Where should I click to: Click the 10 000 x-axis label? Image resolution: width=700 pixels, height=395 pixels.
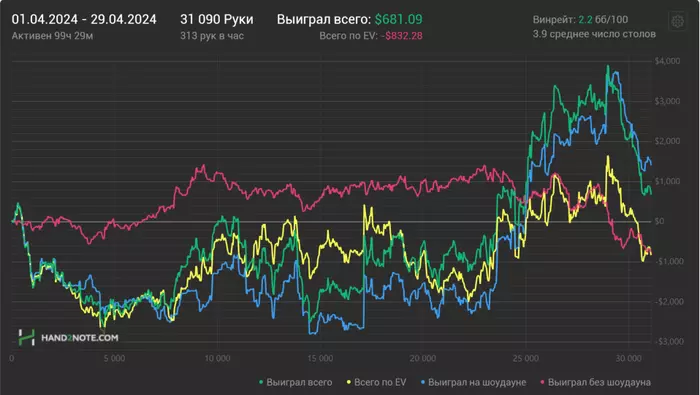coord(217,358)
